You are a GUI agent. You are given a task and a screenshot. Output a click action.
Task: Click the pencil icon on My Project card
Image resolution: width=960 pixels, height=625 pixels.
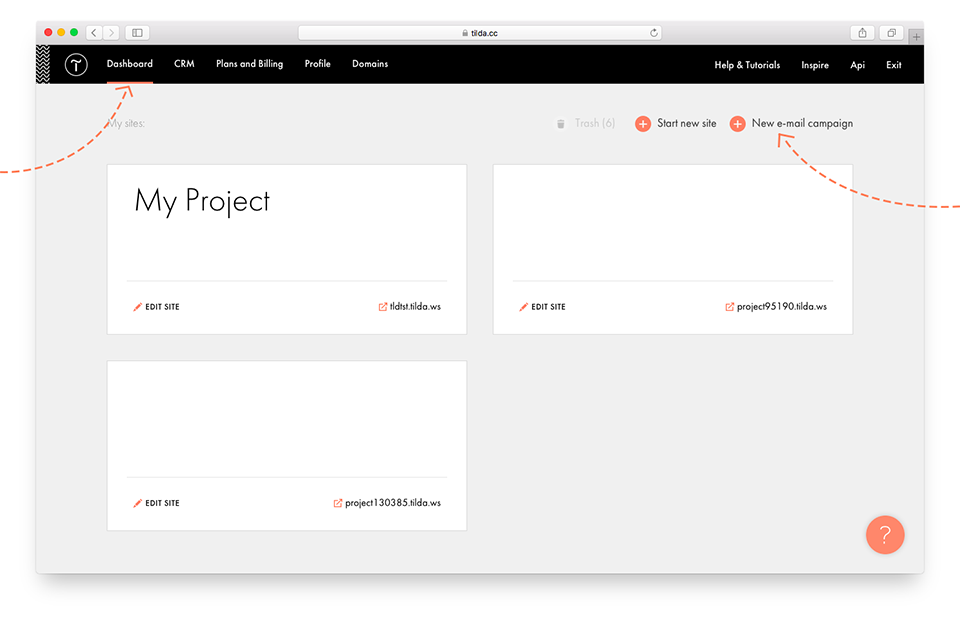[138, 307]
